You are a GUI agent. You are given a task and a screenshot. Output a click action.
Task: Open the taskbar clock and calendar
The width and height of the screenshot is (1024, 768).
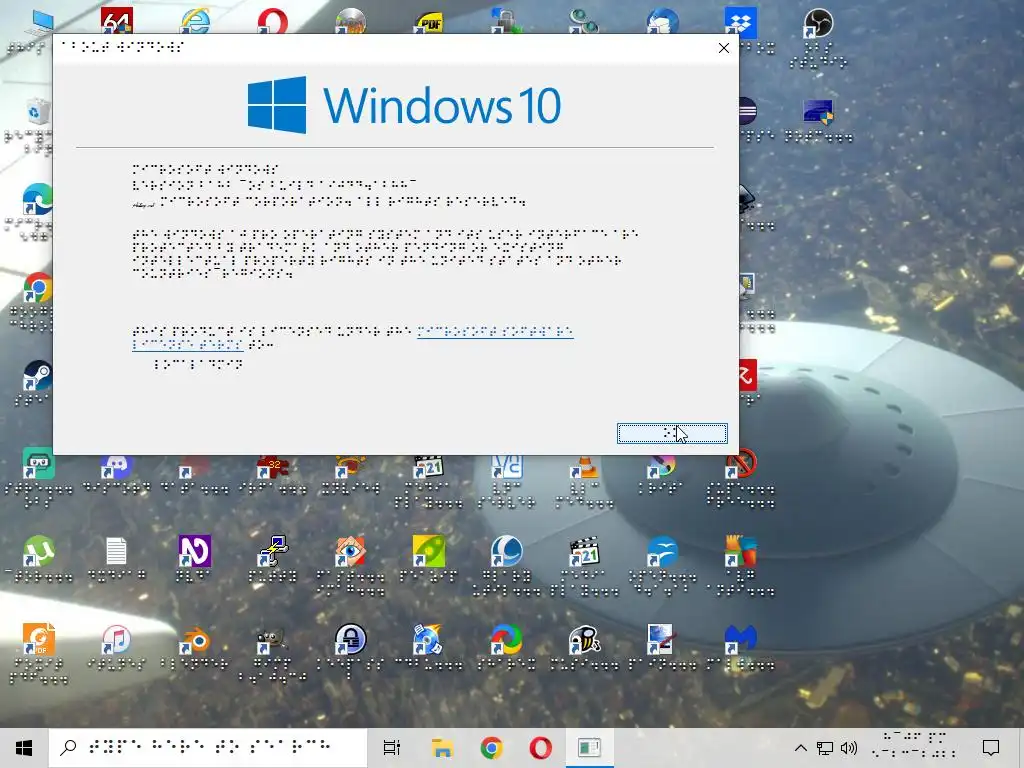pos(914,748)
